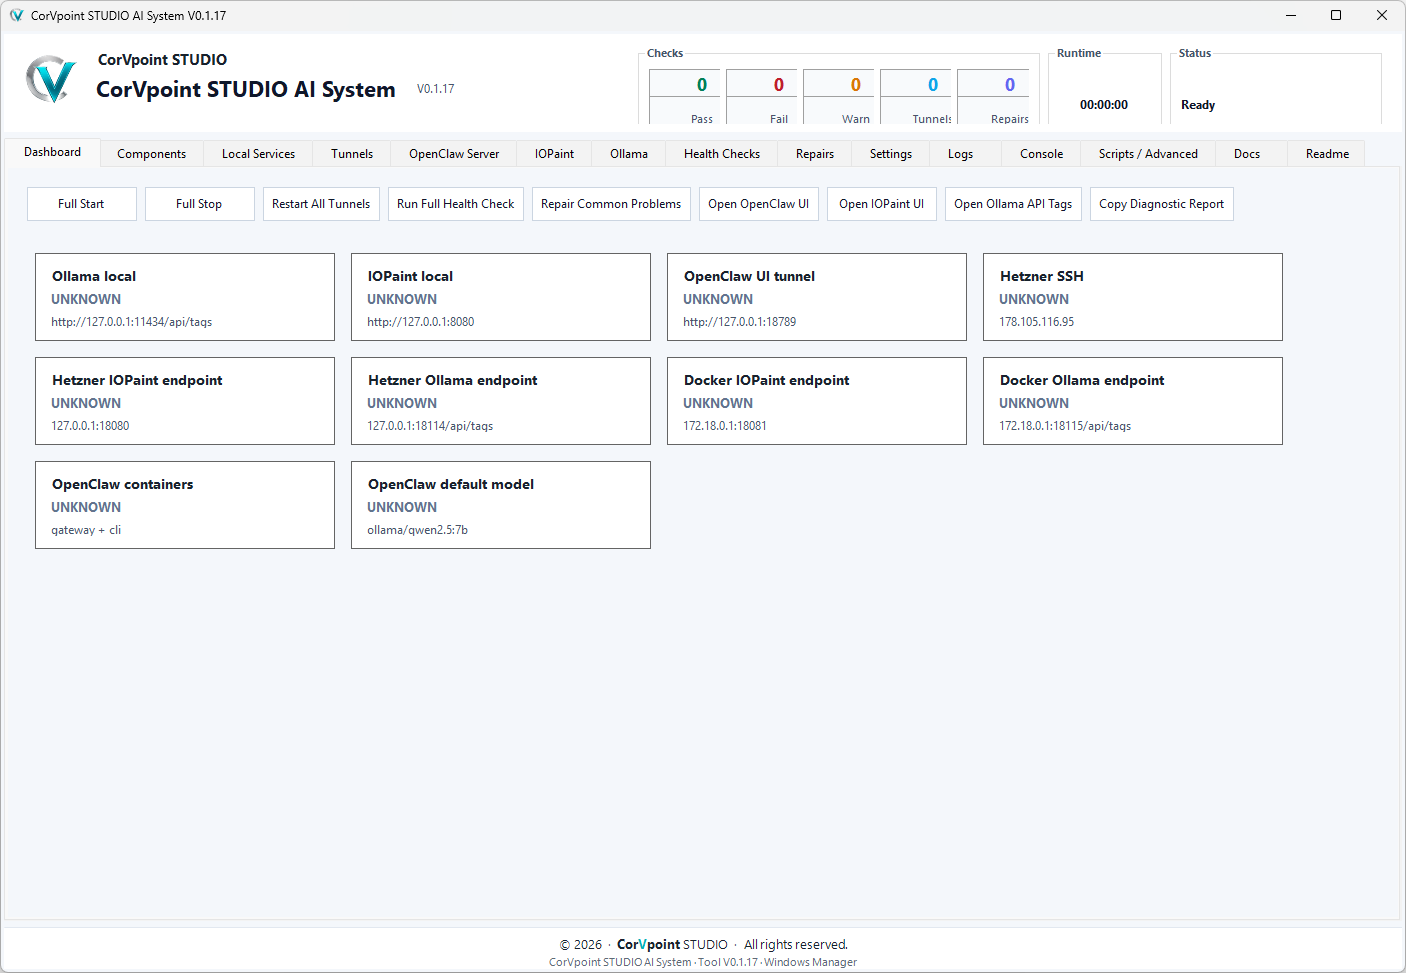Click Open OpenClaw UI button

[759, 204]
